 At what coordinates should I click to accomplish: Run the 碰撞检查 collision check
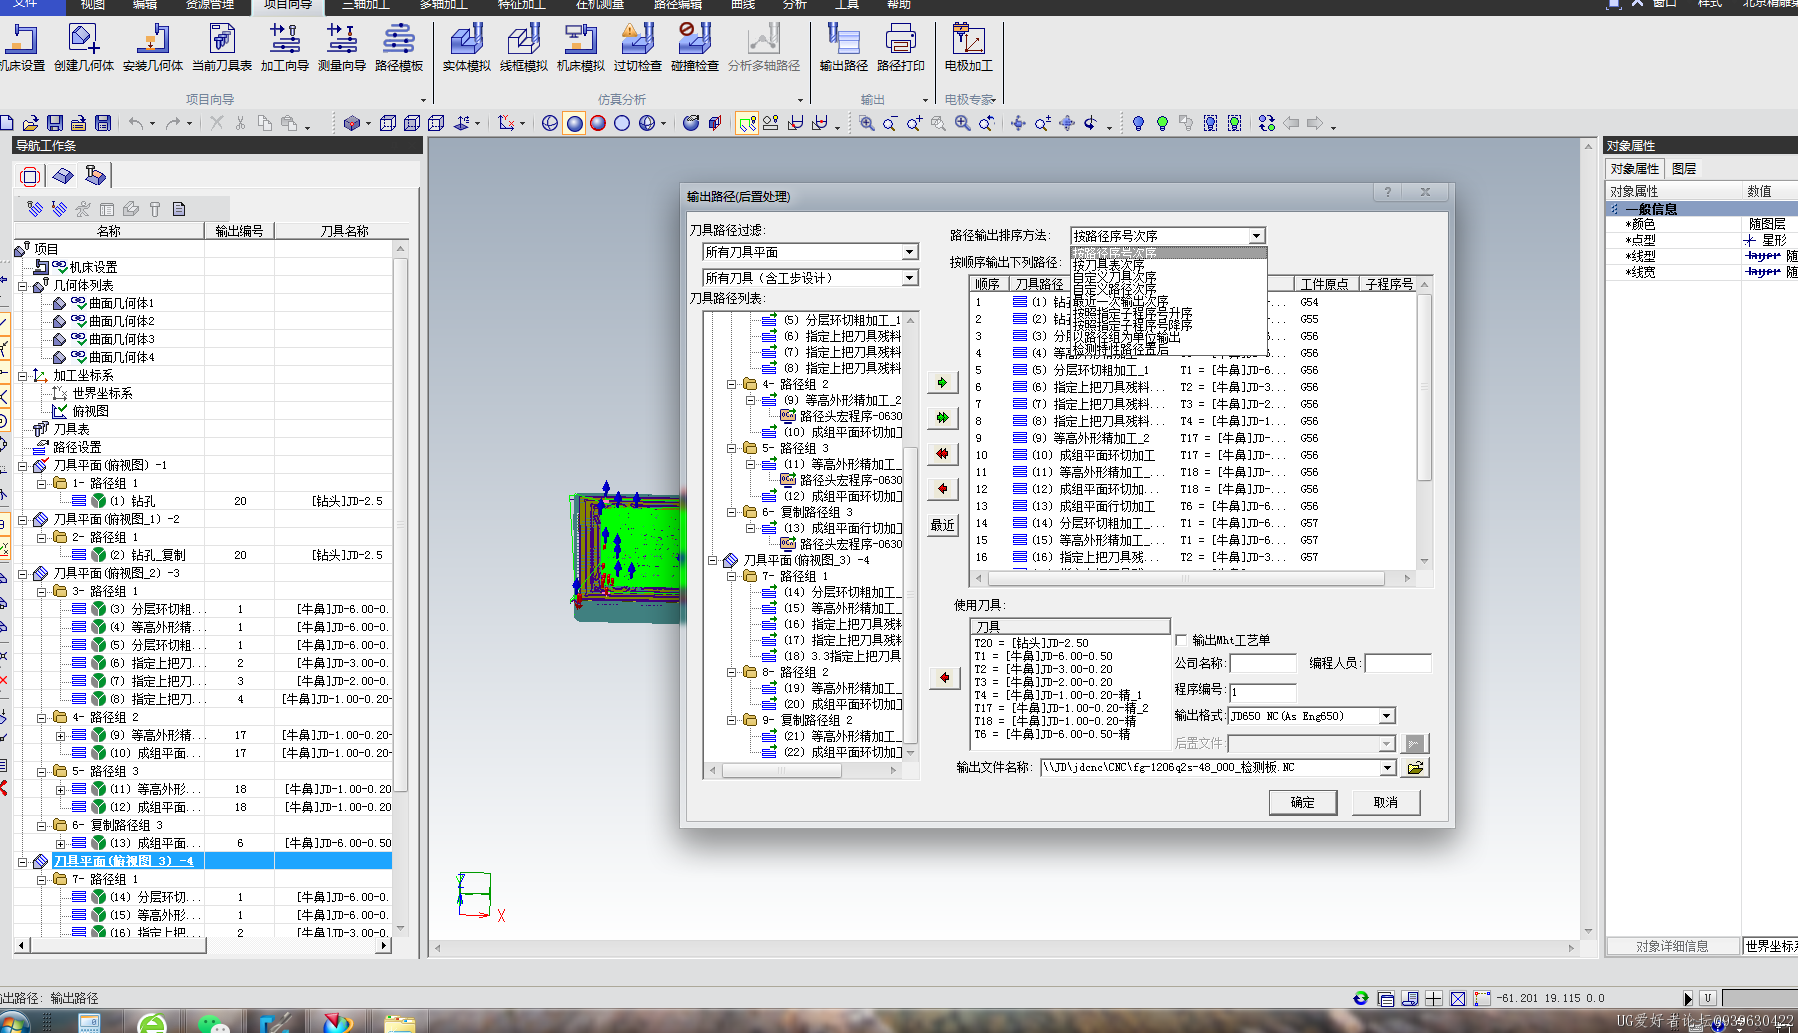(695, 48)
